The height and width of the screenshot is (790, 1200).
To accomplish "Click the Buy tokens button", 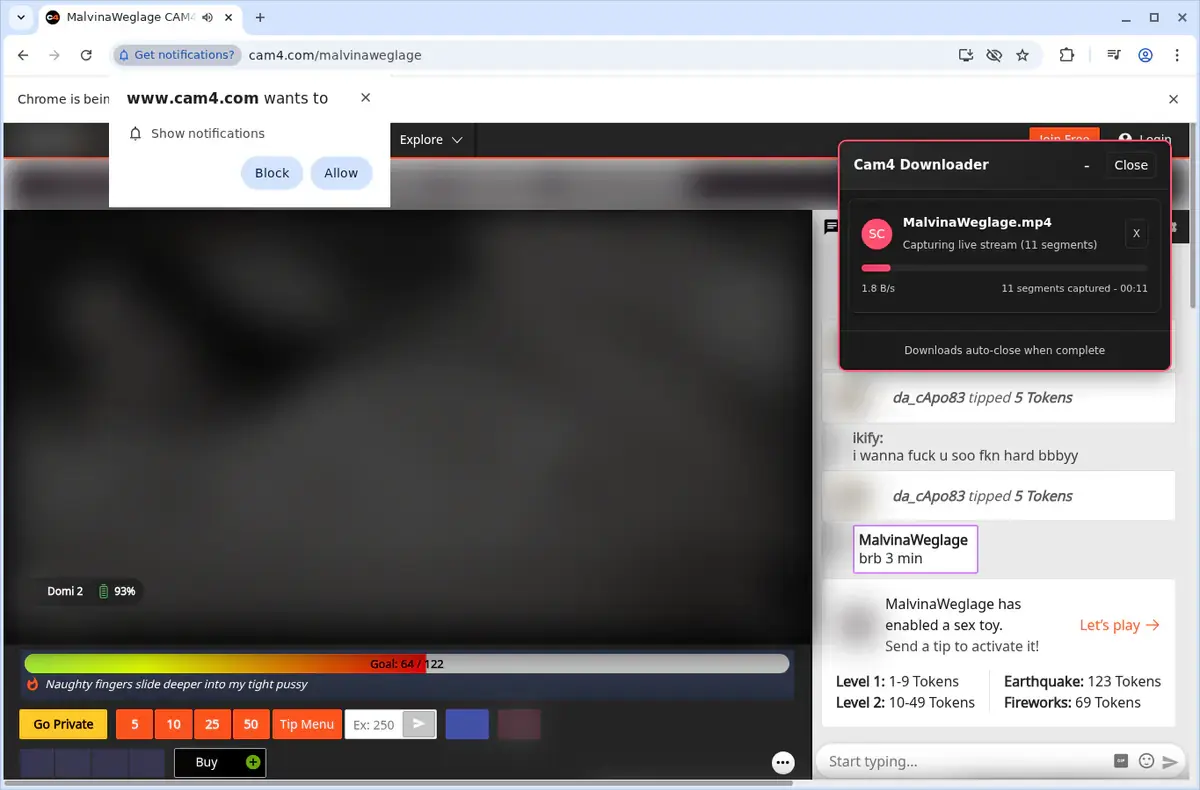I will click(220, 762).
